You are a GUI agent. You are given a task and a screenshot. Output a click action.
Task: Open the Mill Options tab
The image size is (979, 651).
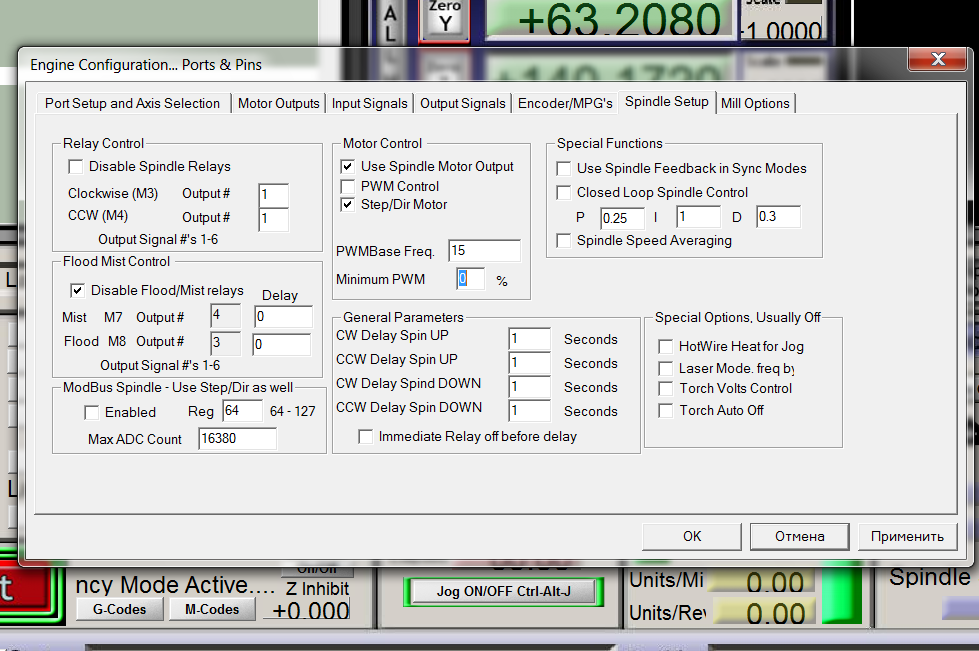click(755, 104)
